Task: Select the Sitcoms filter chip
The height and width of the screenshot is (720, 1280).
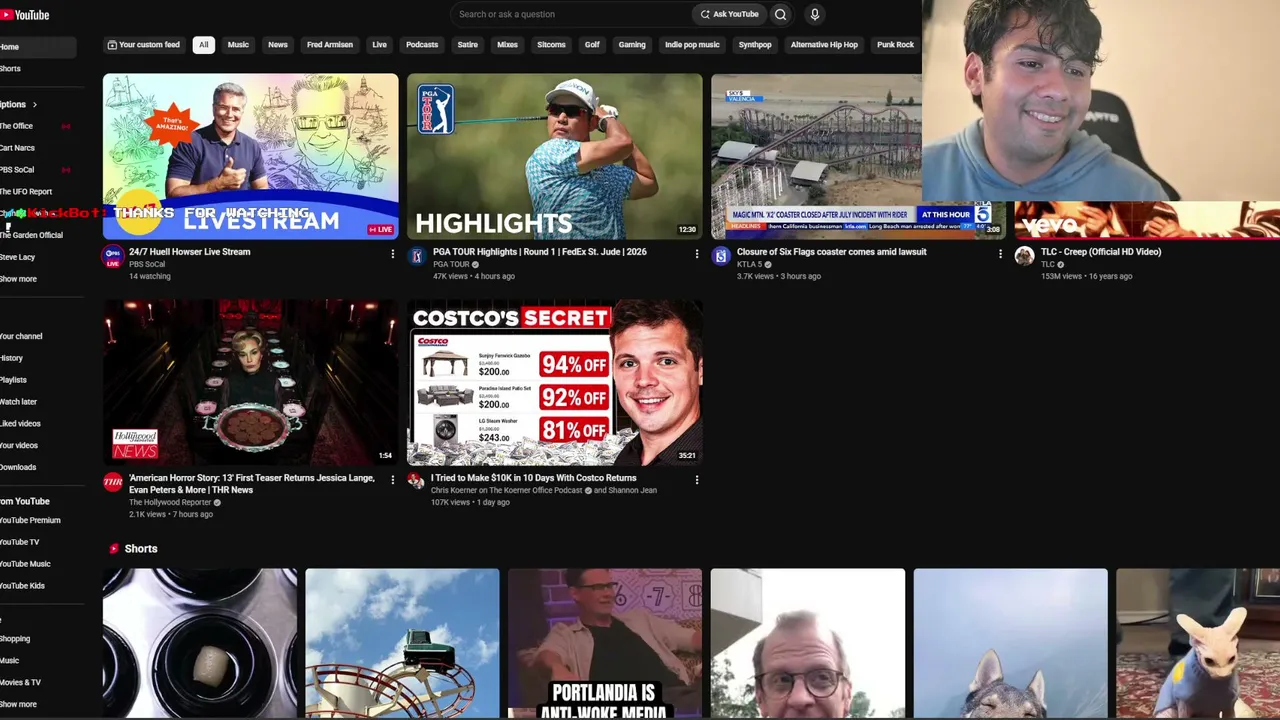Action: (x=551, y=45)
